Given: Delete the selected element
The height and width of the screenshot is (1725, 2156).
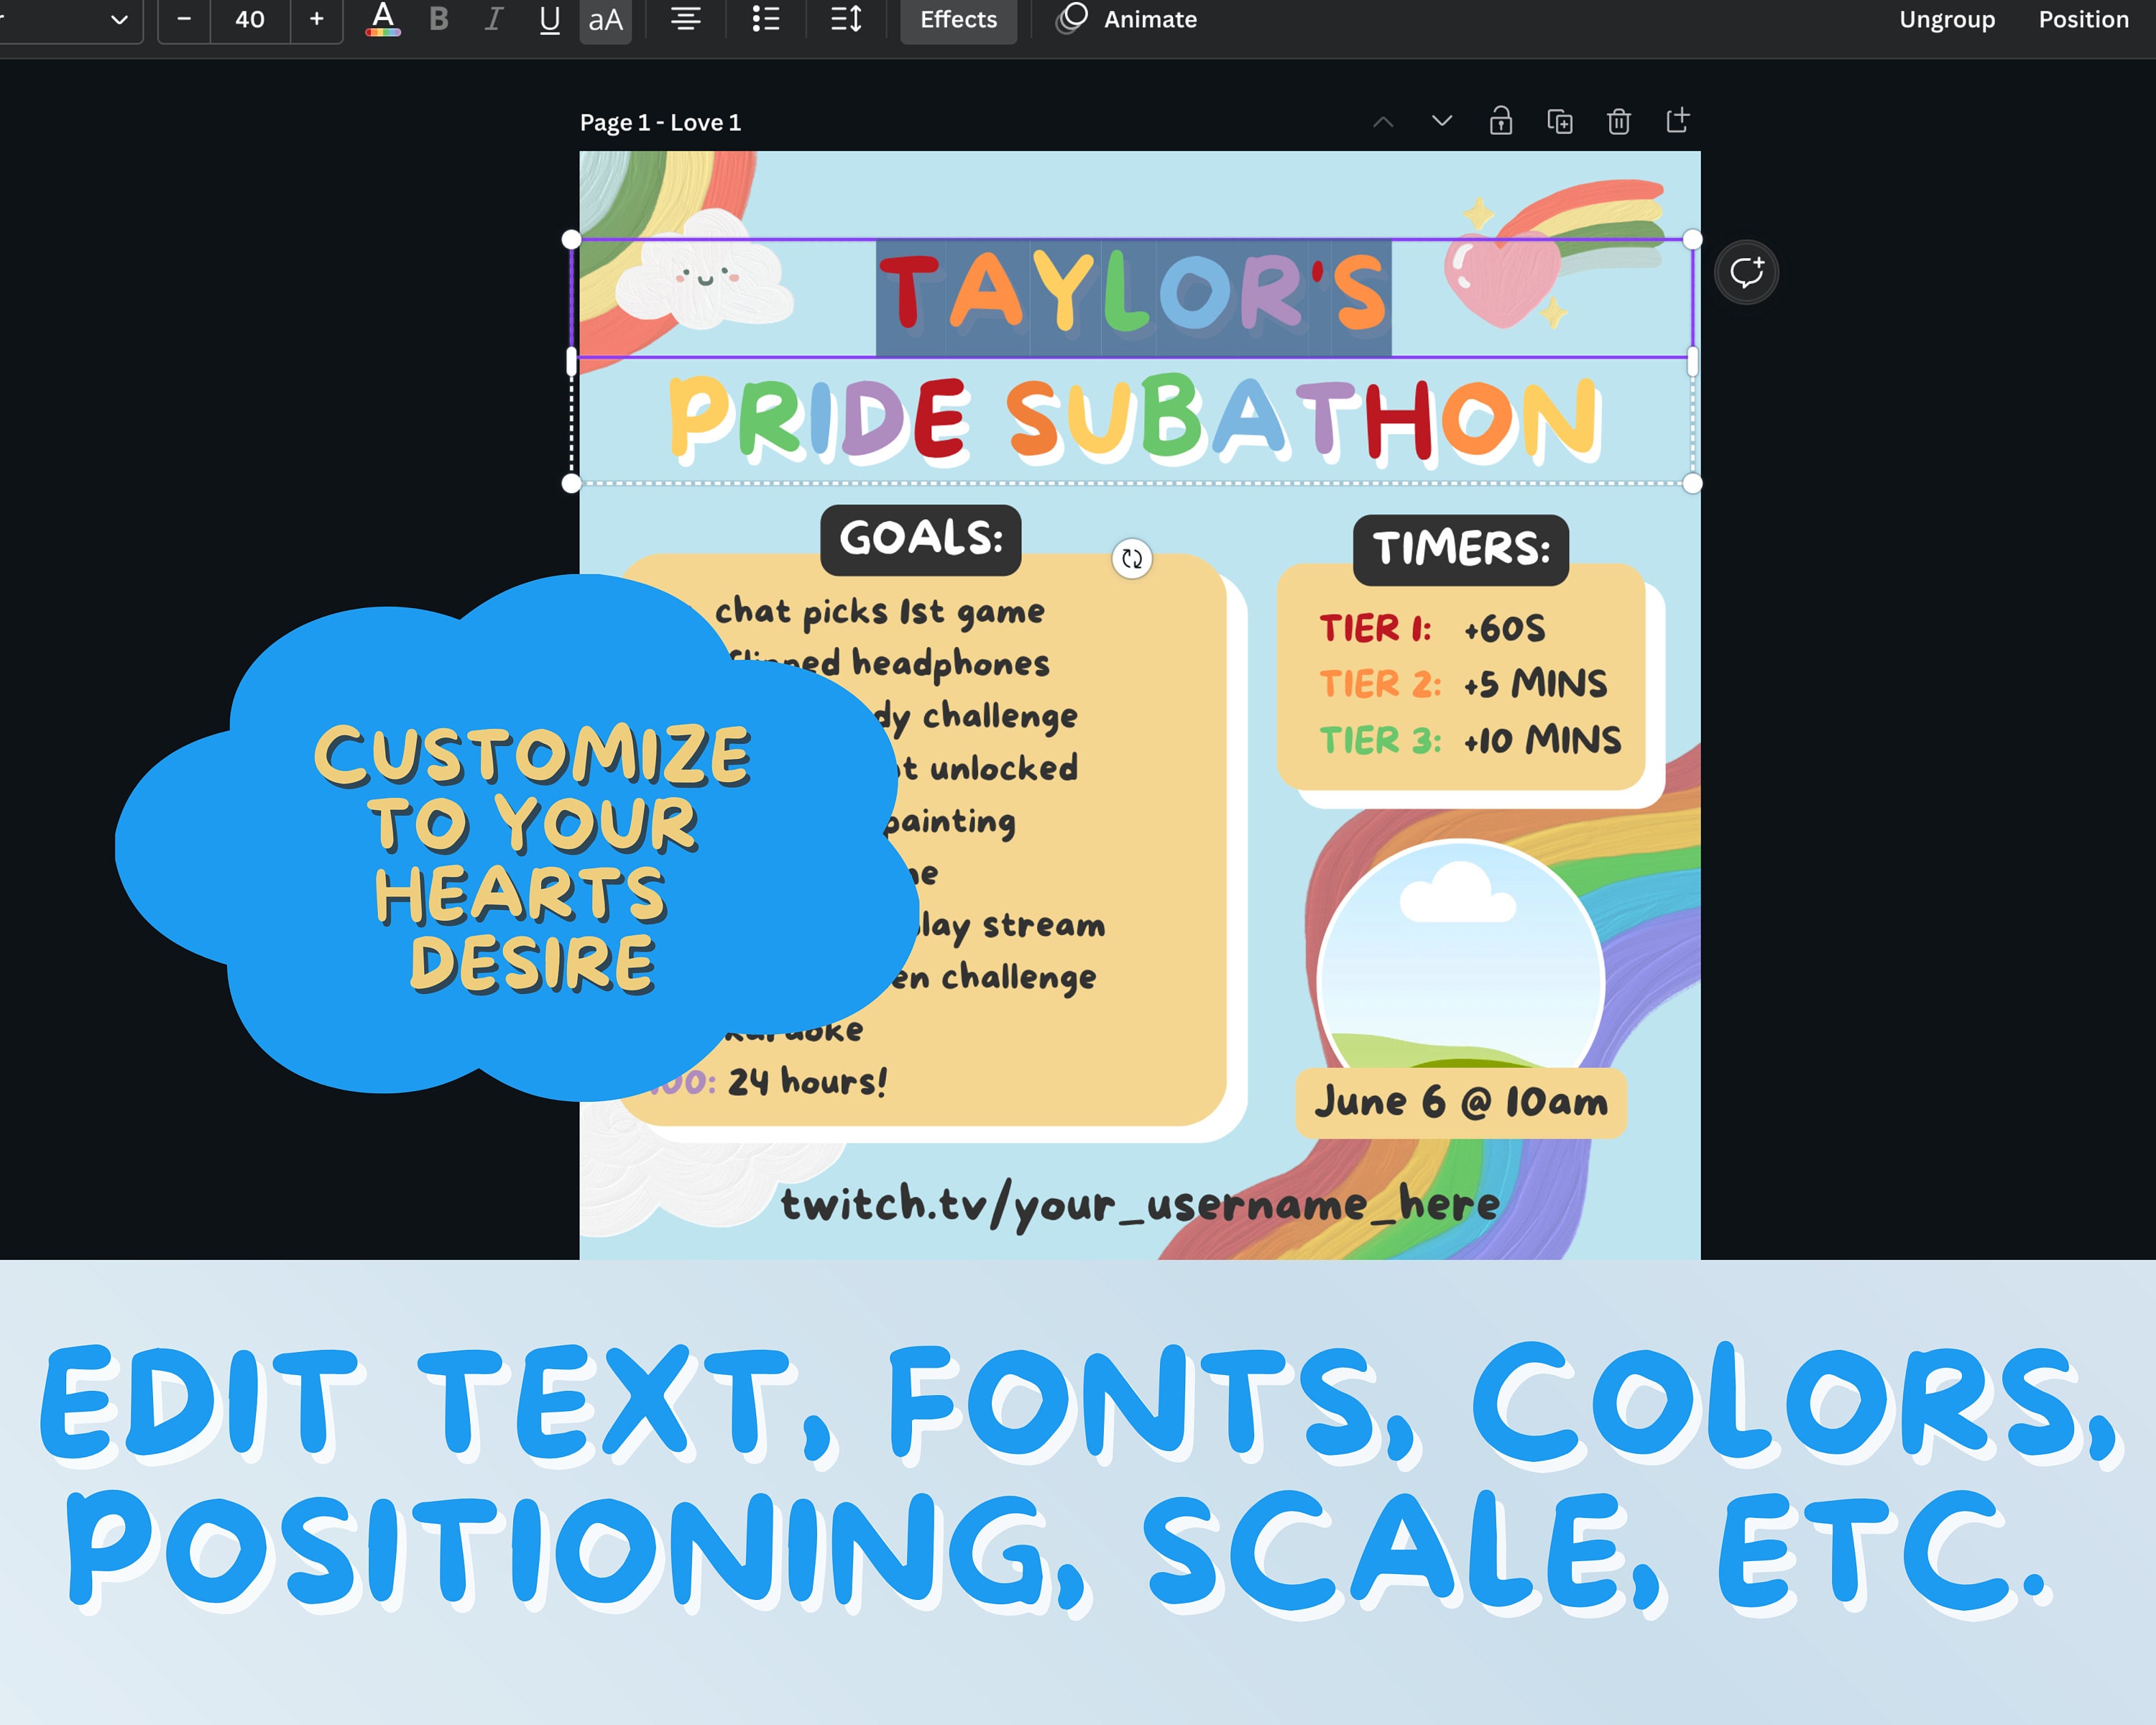Looking at the screenshot, I should (1619, 121).
